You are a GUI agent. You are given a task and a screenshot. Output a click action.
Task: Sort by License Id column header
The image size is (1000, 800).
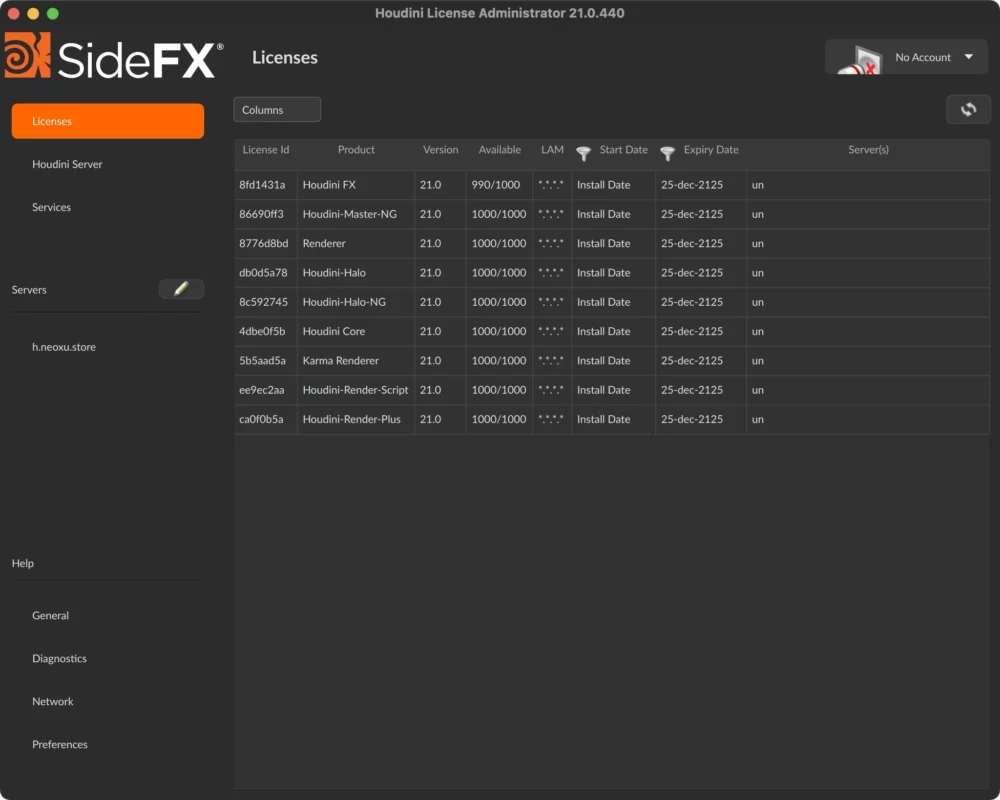pyautogui.click(x=265, y=149)
